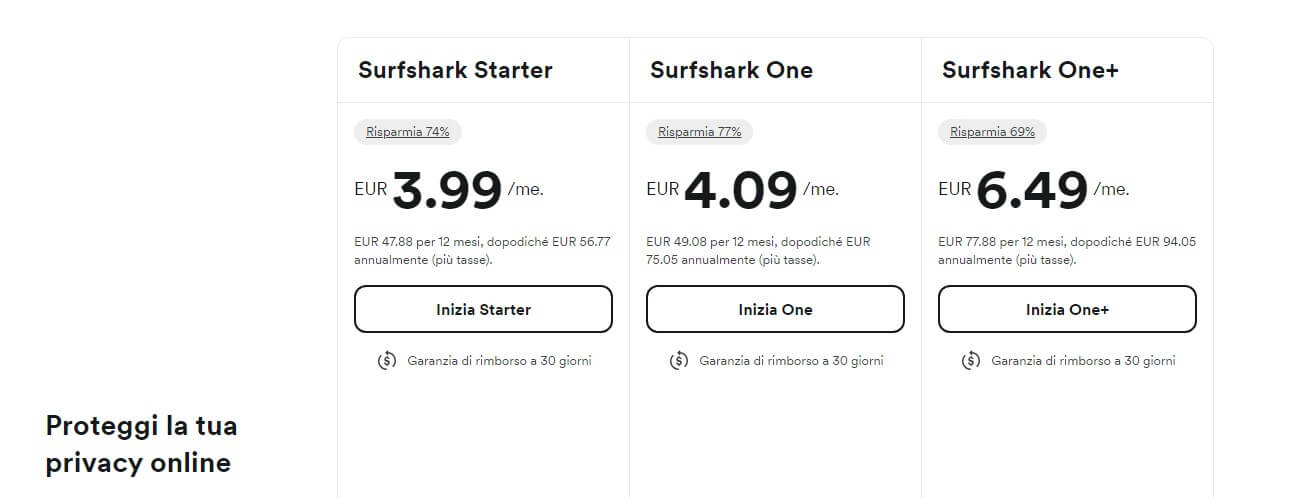The width and height of the screenshot is (1289, 498).
Task: Click the money-back icon under Inizia One
Action: [679, 360]
